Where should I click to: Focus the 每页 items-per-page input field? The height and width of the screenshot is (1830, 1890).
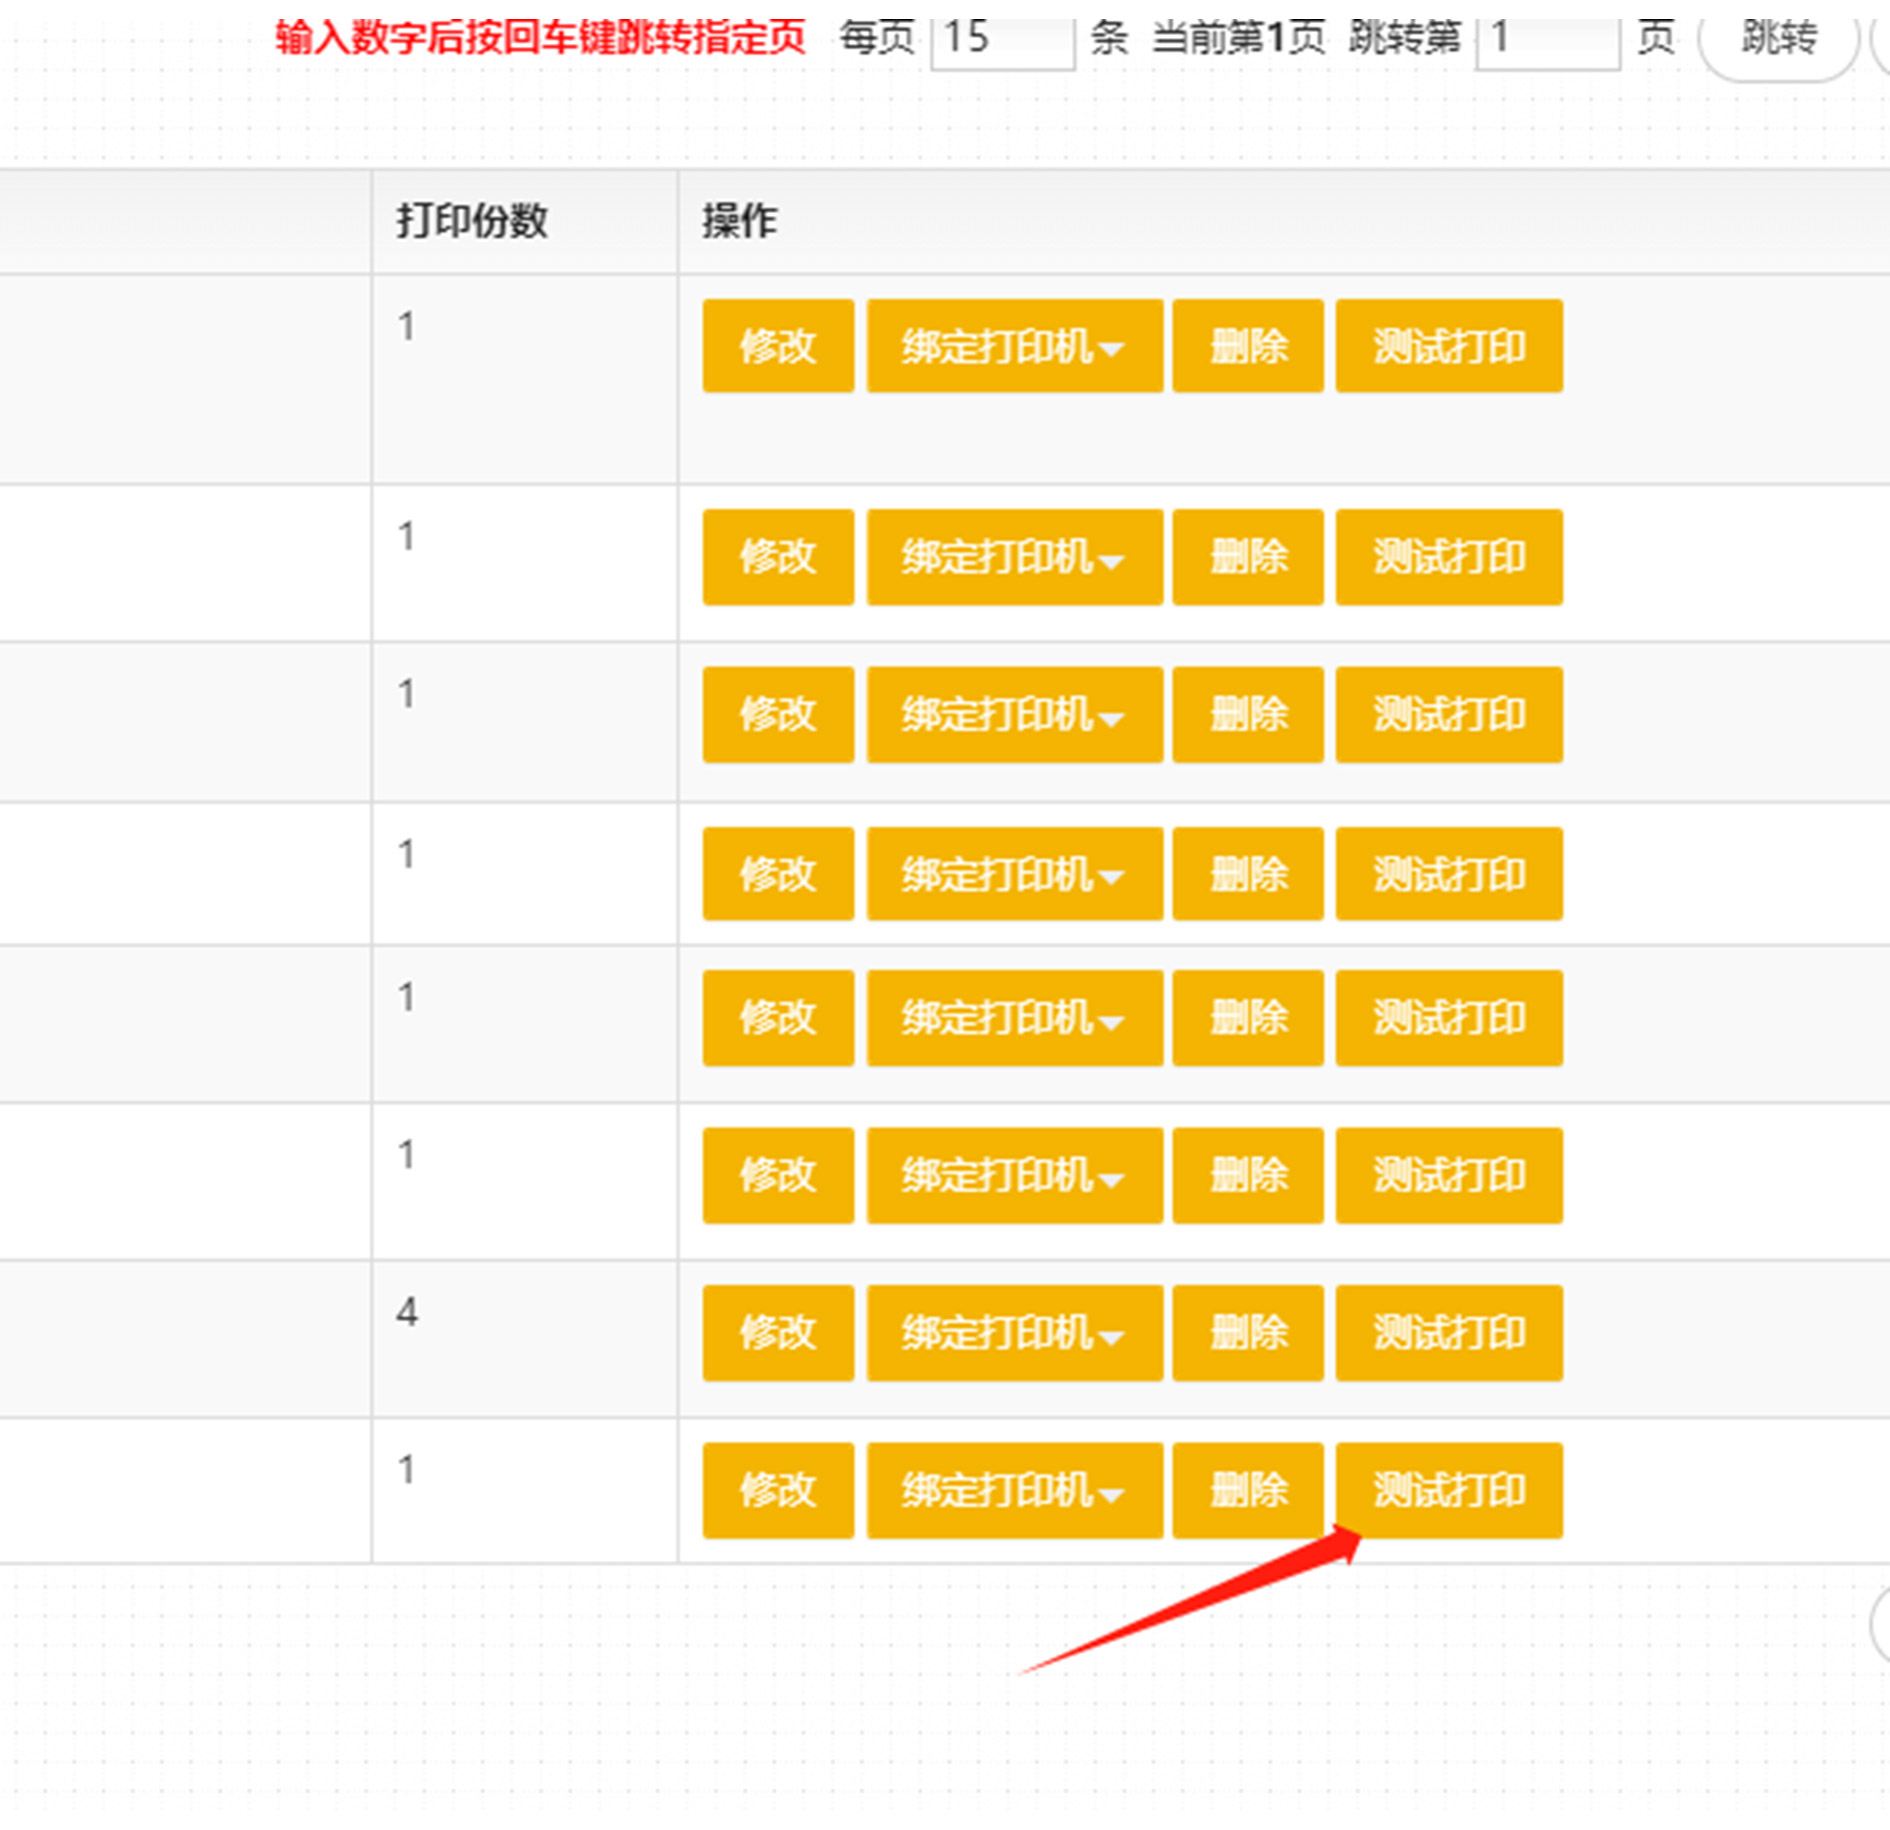(1002, 40)
